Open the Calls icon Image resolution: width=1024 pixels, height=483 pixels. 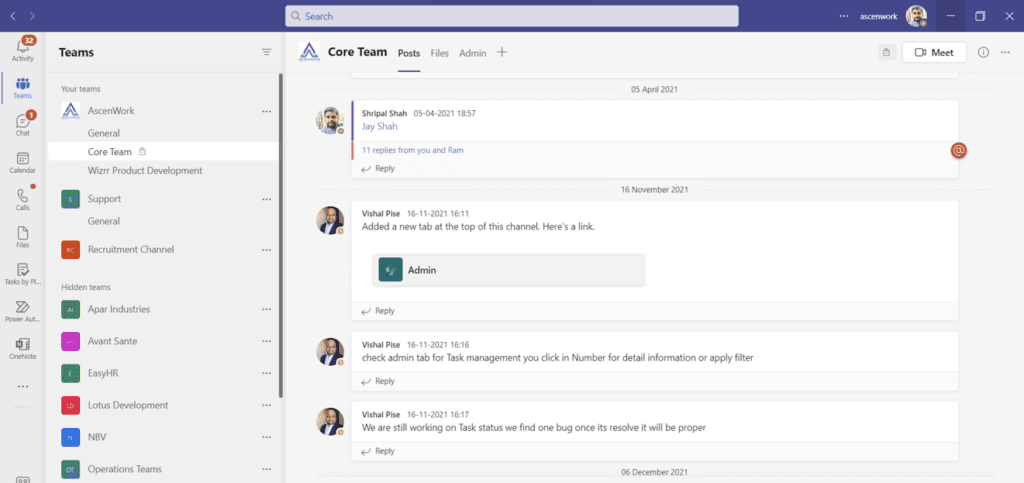[x=23, y=199]
